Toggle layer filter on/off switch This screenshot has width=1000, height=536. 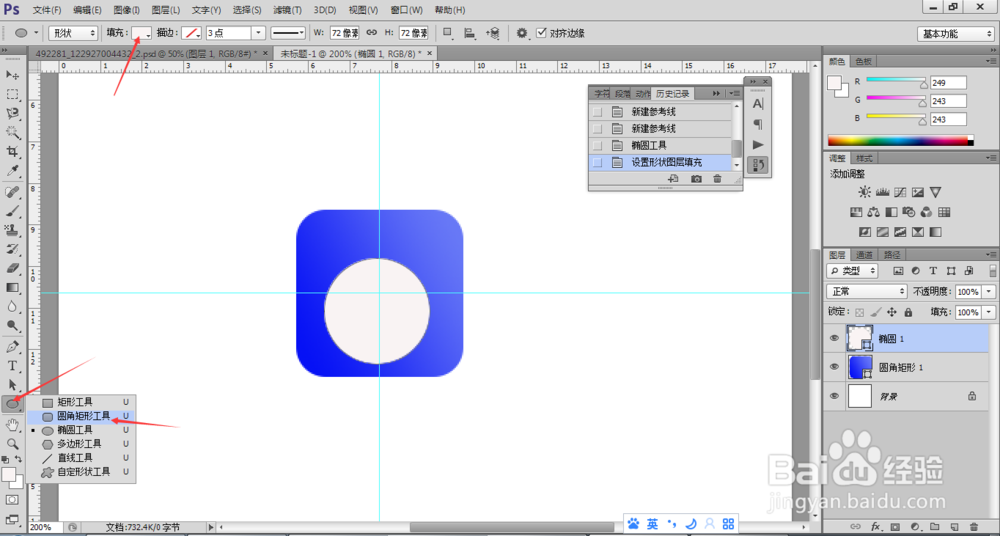pos(993,271)
